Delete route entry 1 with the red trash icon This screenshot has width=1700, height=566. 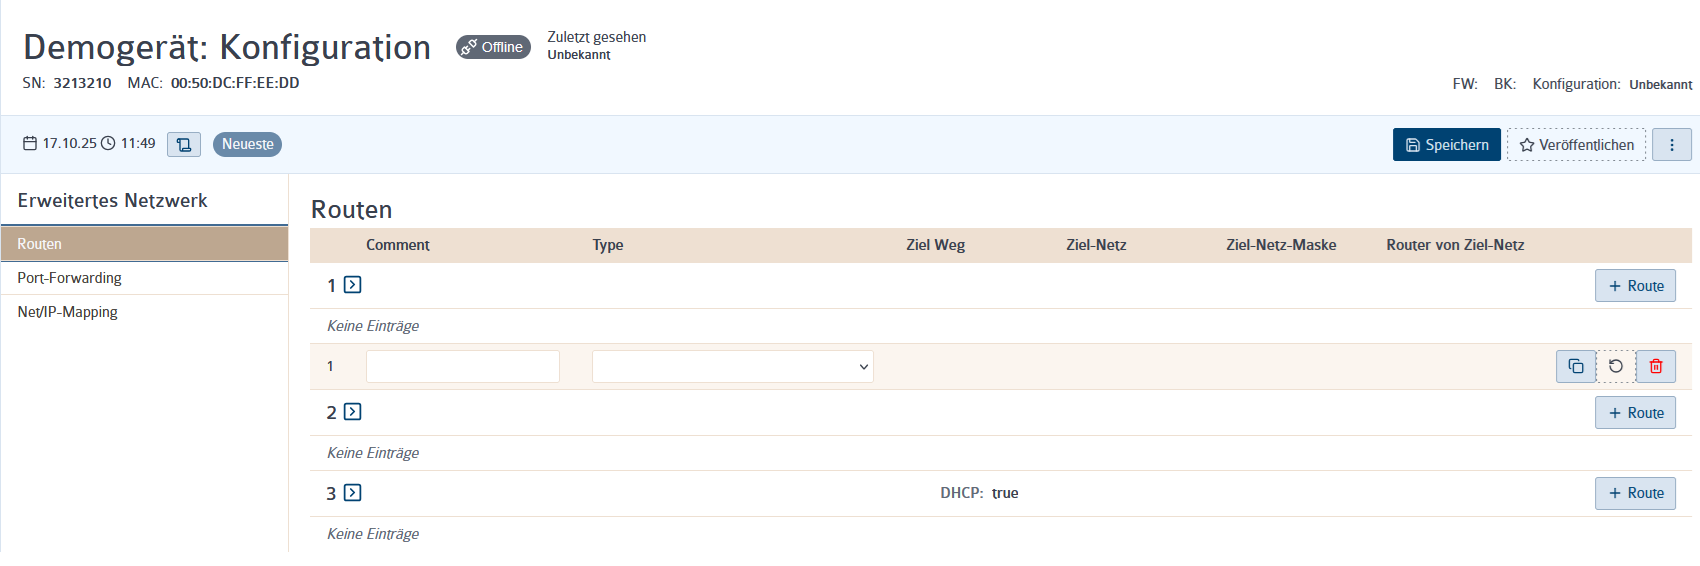[1656, 367]
